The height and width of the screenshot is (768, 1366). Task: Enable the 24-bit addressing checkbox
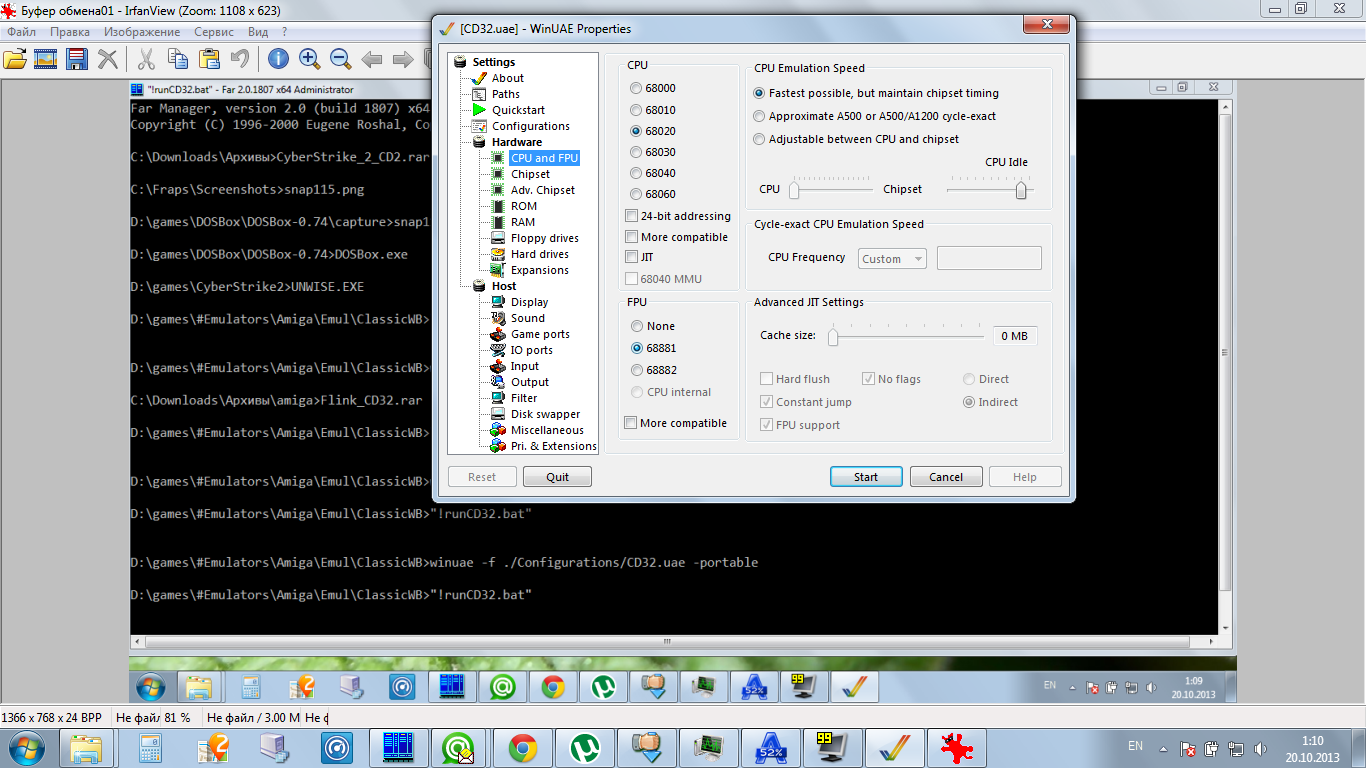tap(631, 216)
